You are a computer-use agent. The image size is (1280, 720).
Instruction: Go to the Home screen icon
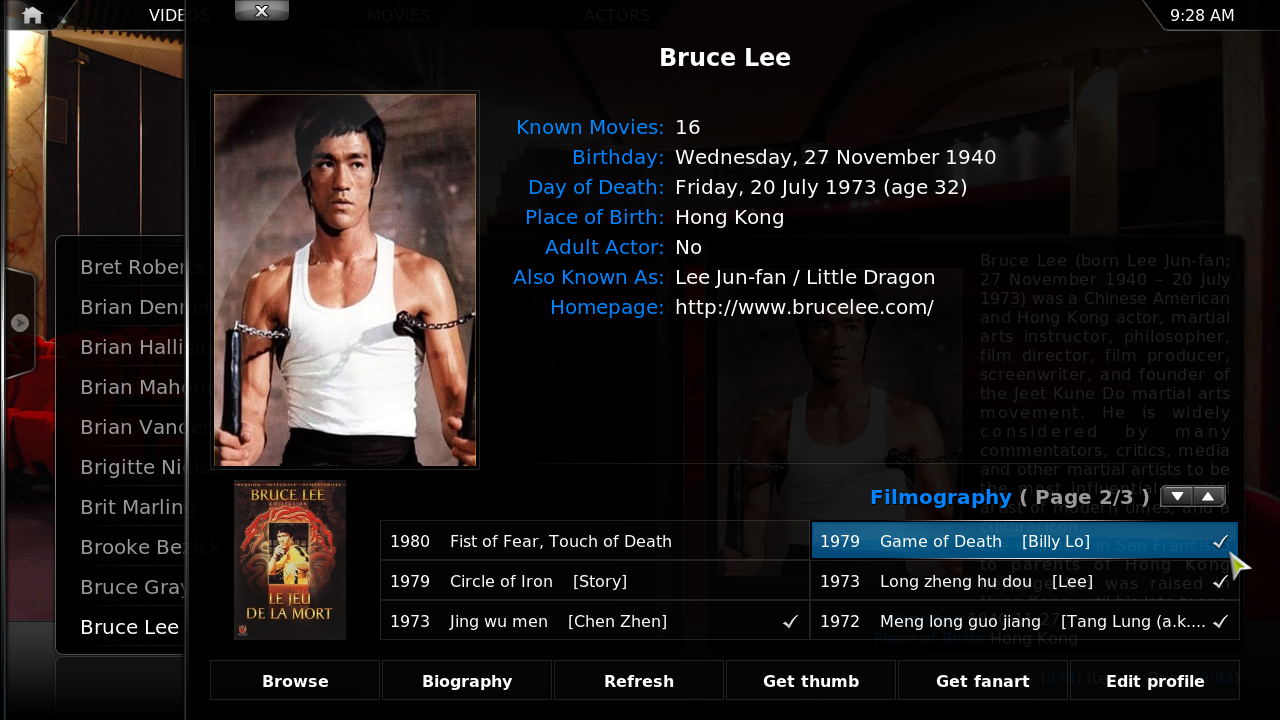coord(32,15)
